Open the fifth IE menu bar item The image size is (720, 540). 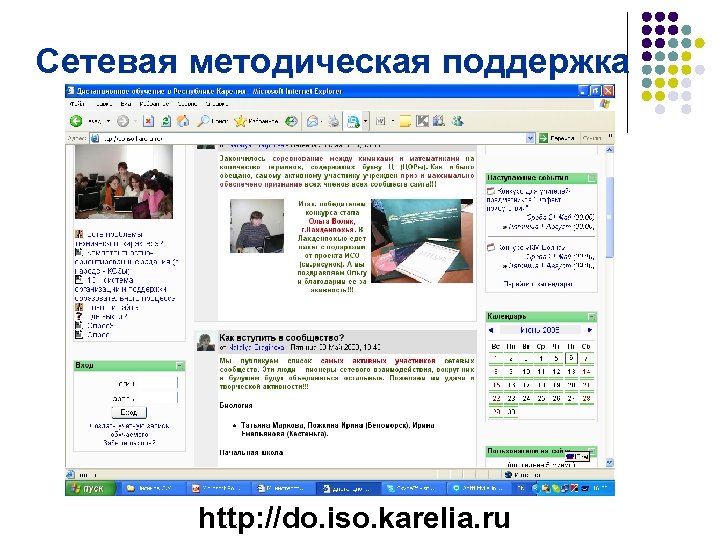187,104
